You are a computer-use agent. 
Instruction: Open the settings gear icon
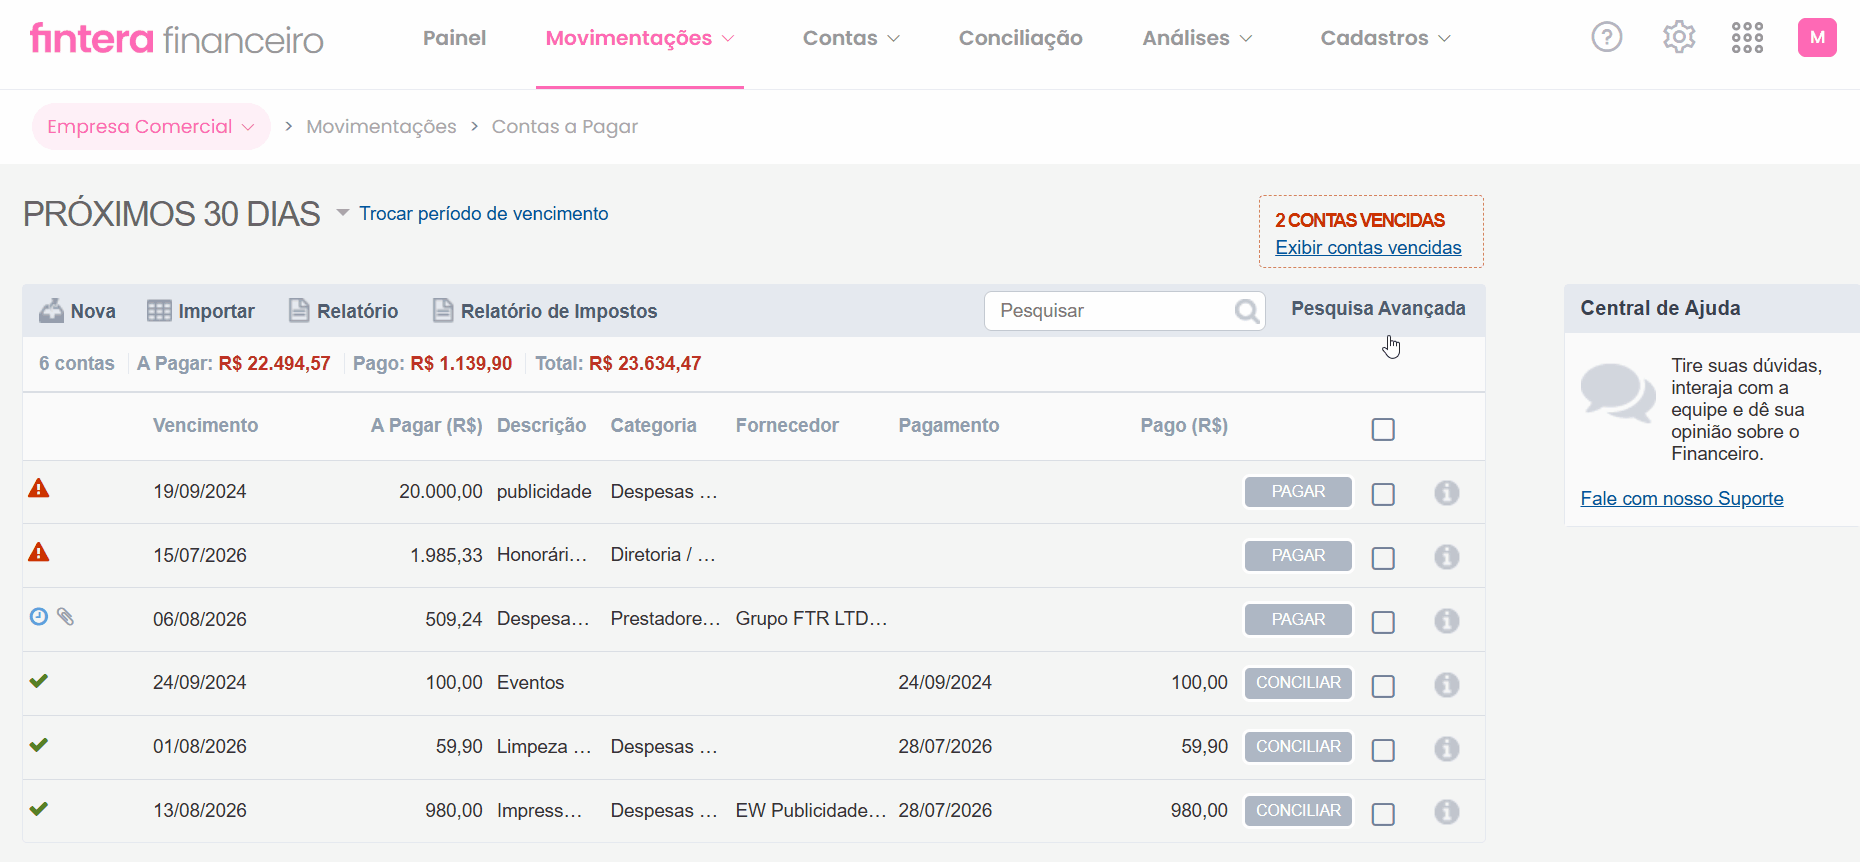point(1679,38)
